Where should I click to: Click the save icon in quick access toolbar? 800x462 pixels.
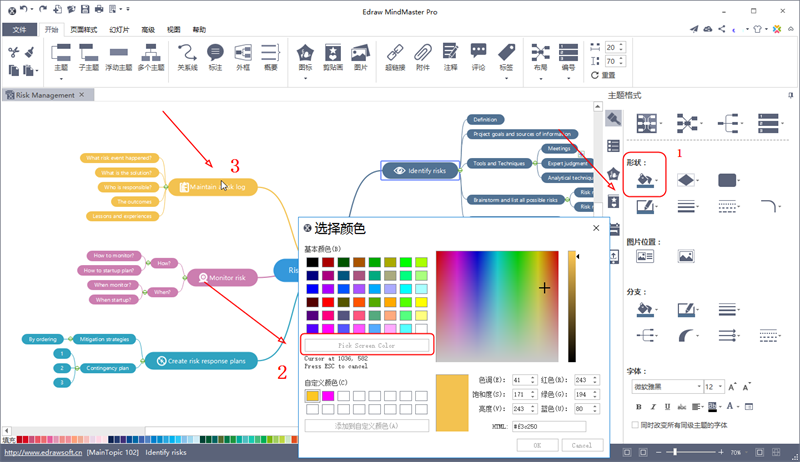[x=85, y=9]
